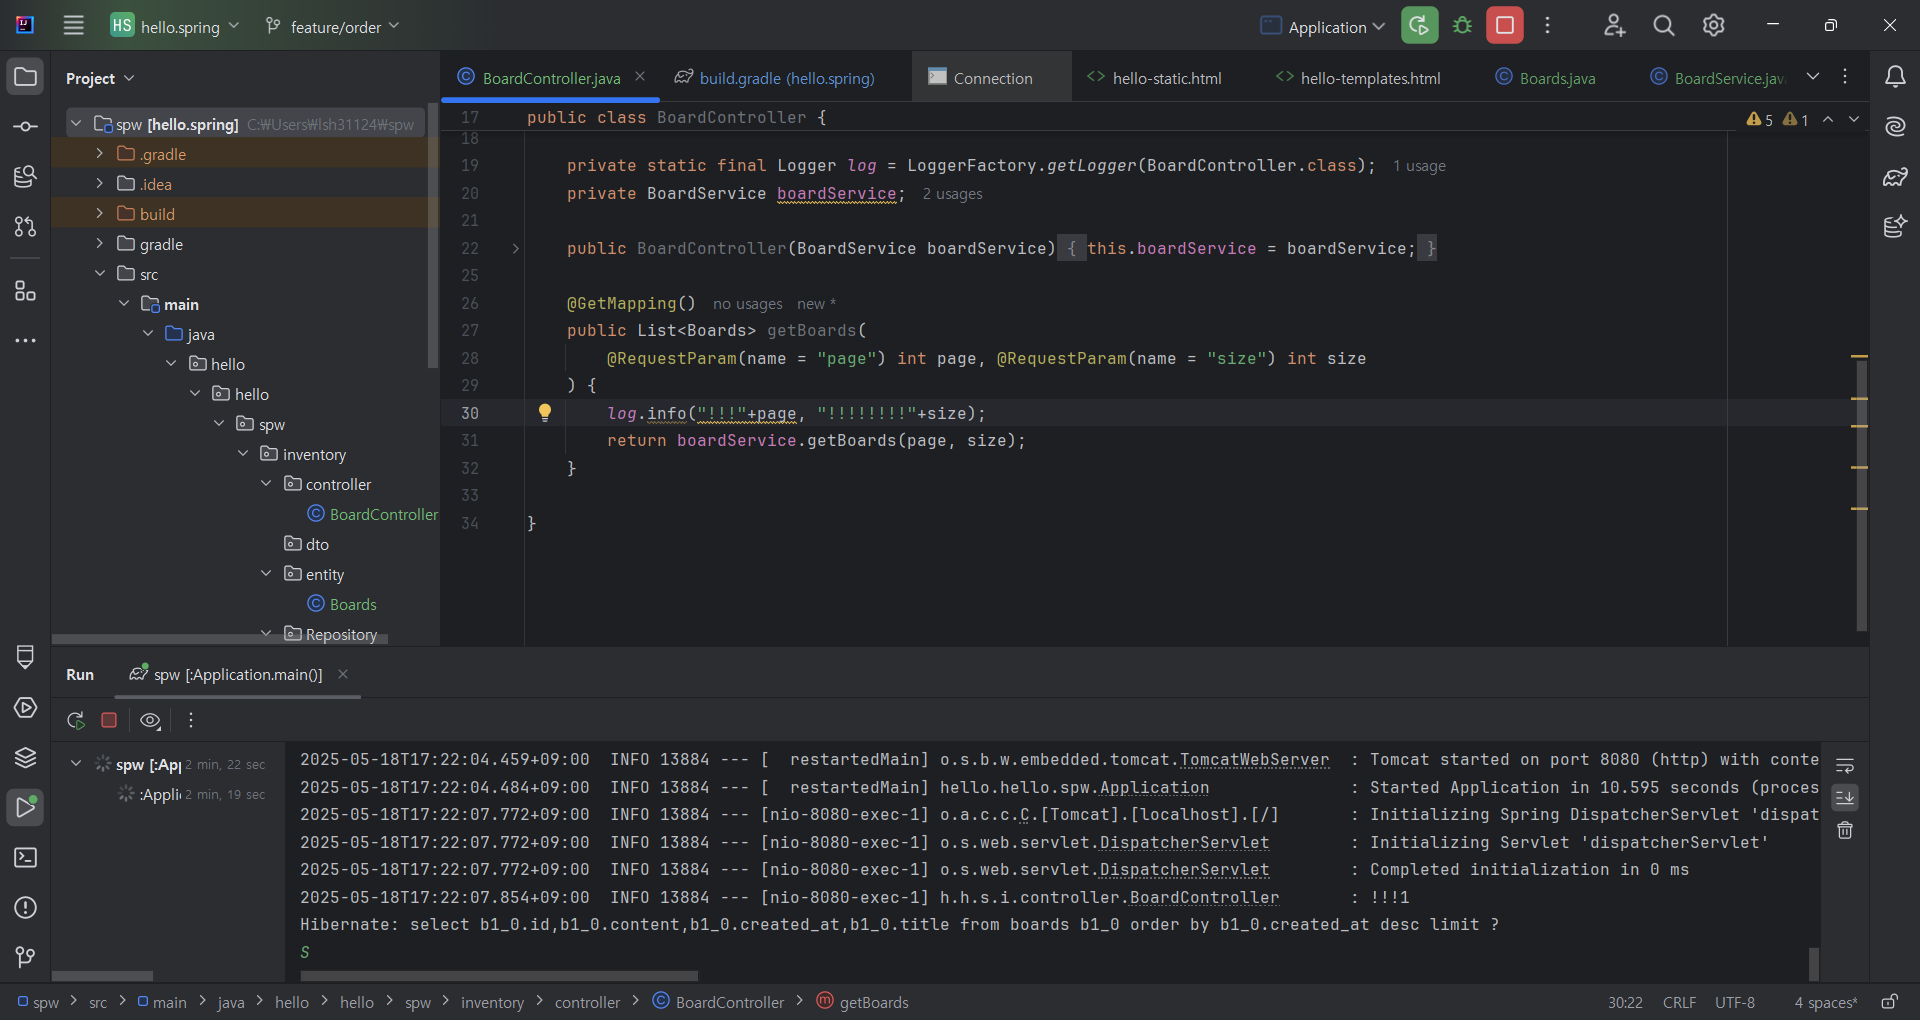Toggle read-only lock in status bar

click(1890, 1002)
